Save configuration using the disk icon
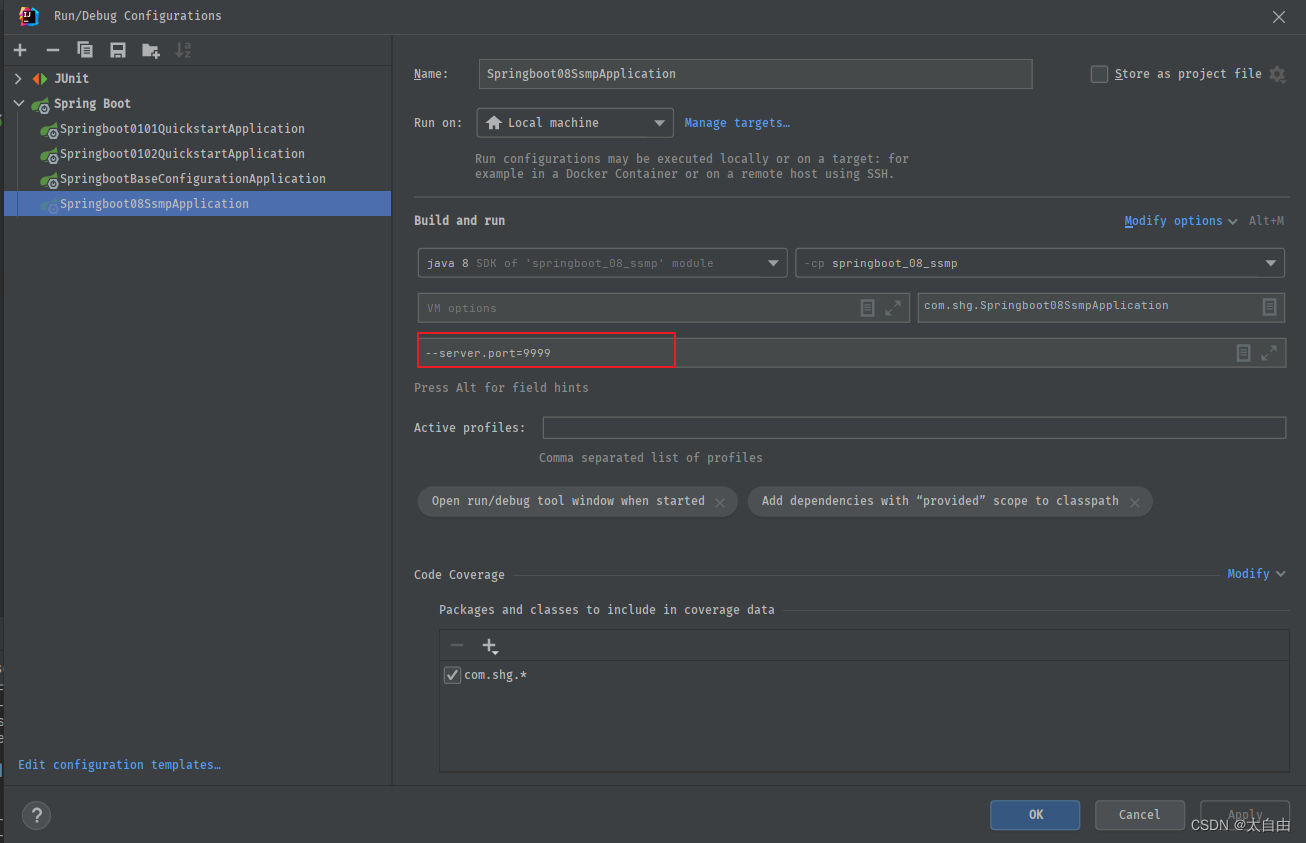Image resolution: width=1306 pixels, height=843 pixels. coord(118,50)
